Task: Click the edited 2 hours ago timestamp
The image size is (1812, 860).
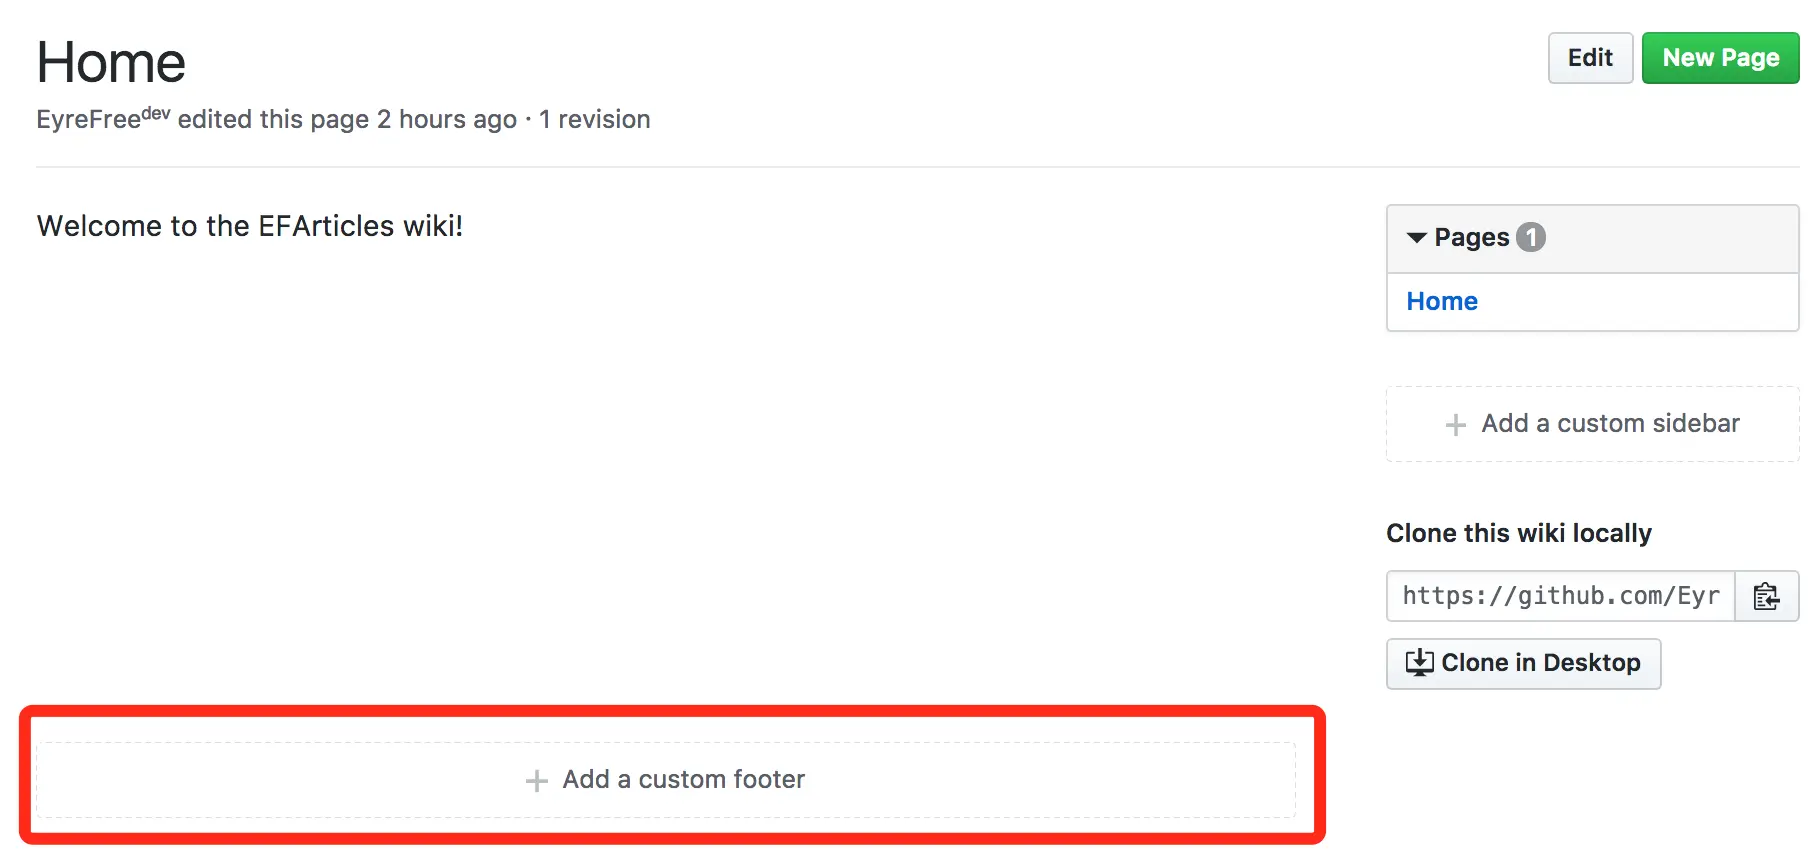Action: (x=446, y=120)
